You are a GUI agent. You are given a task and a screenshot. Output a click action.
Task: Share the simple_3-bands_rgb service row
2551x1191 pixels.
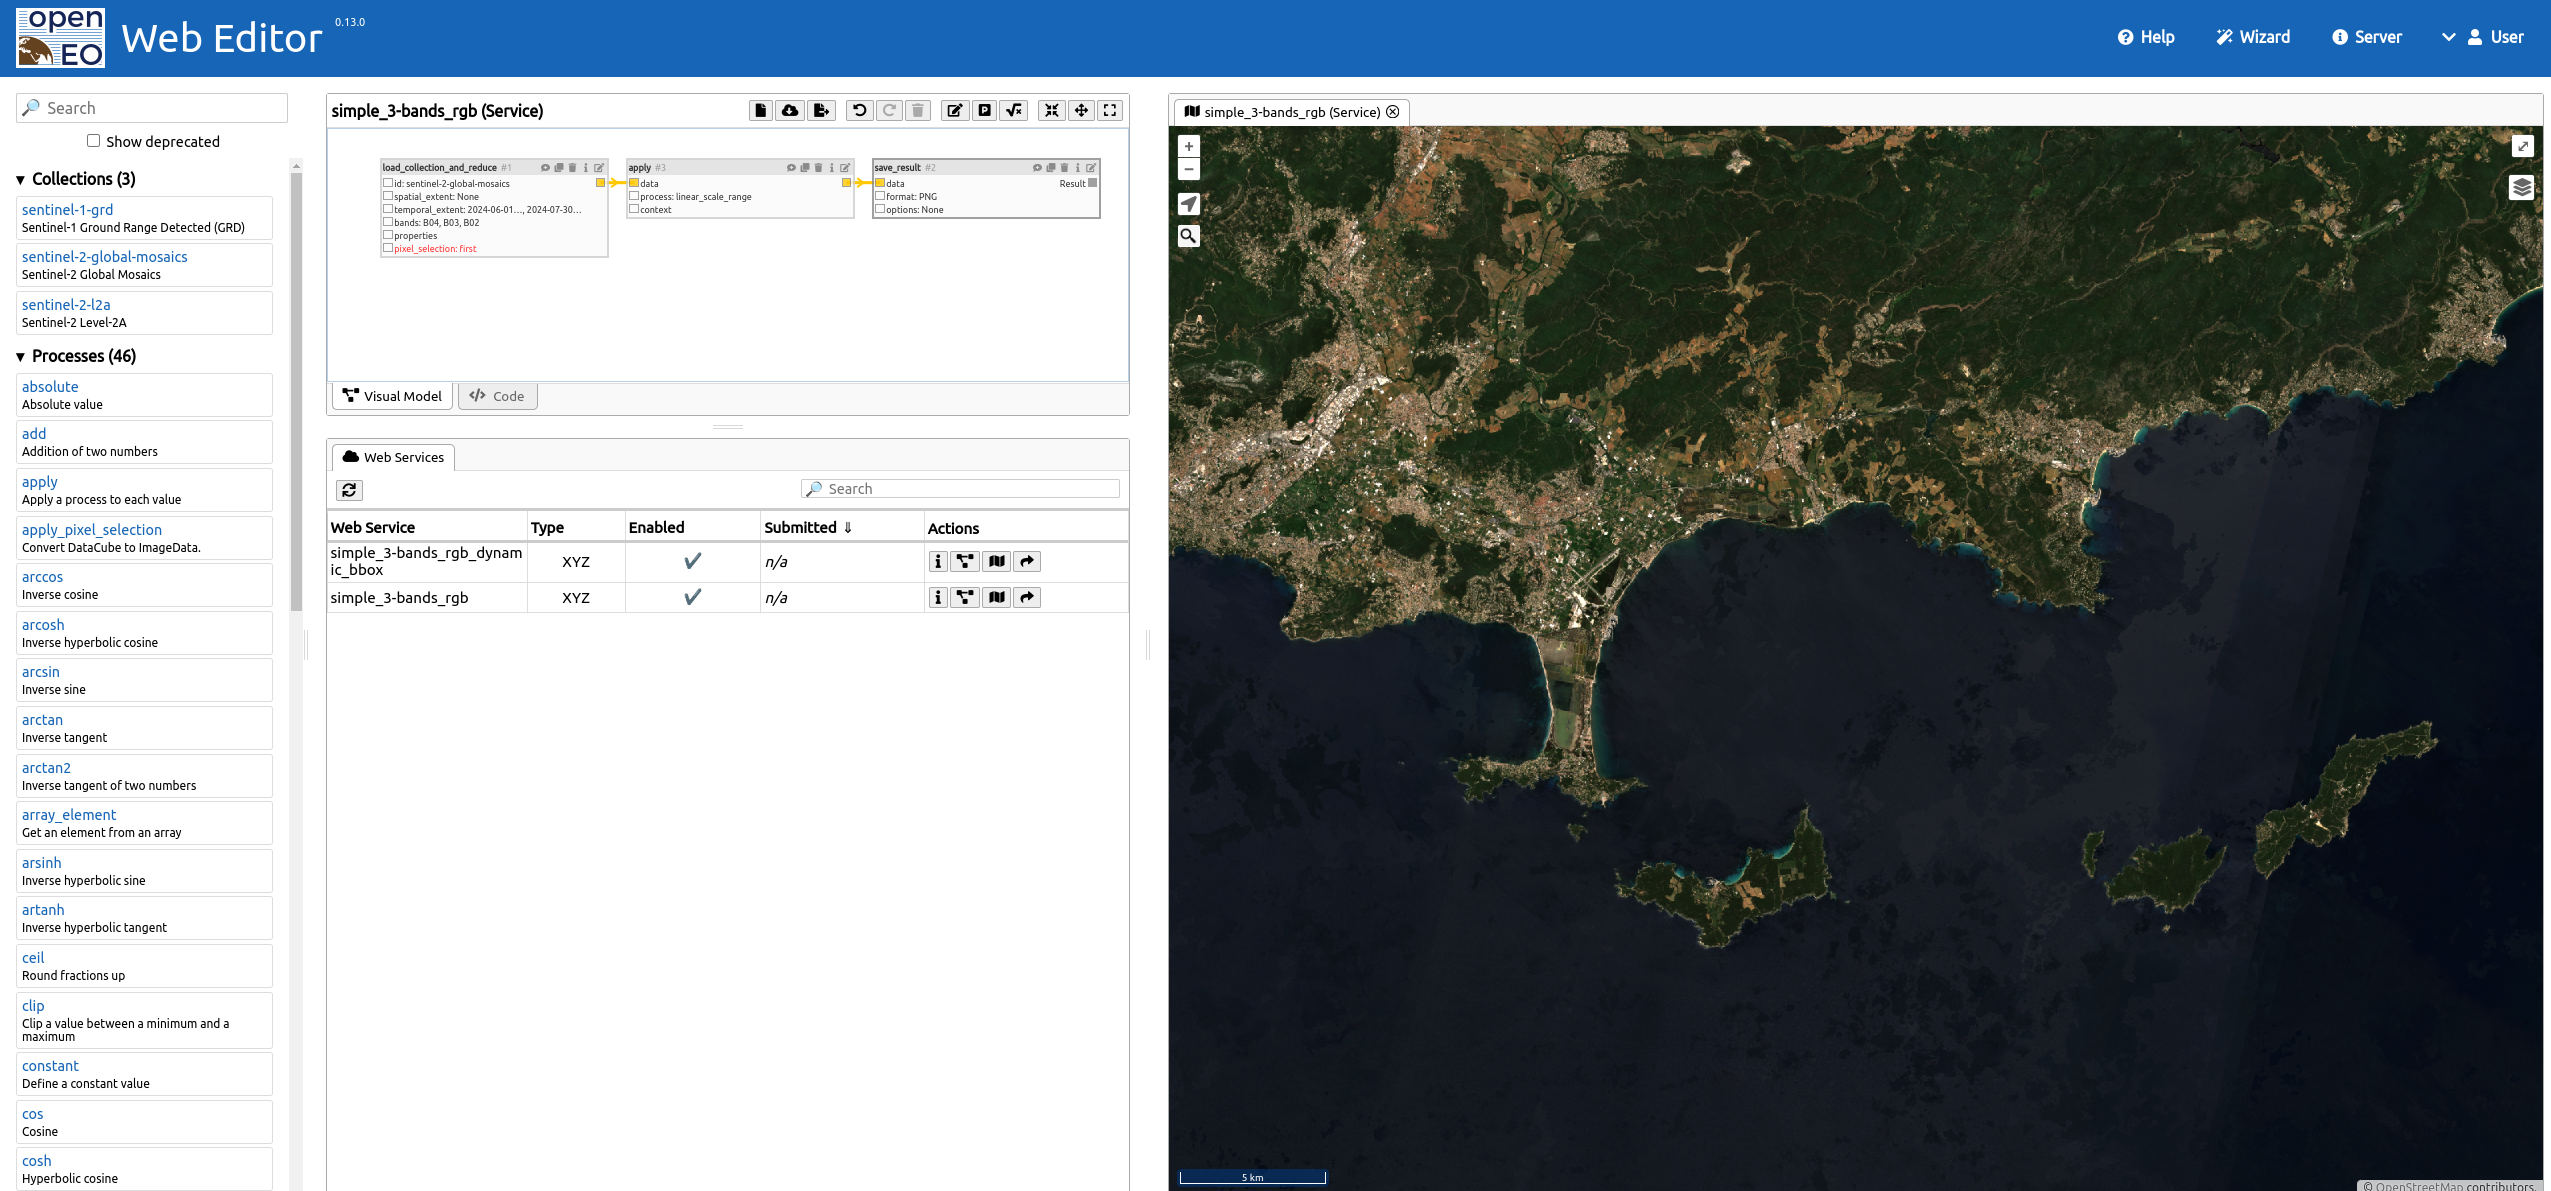pyautogui.click(x=1027, y=598)
